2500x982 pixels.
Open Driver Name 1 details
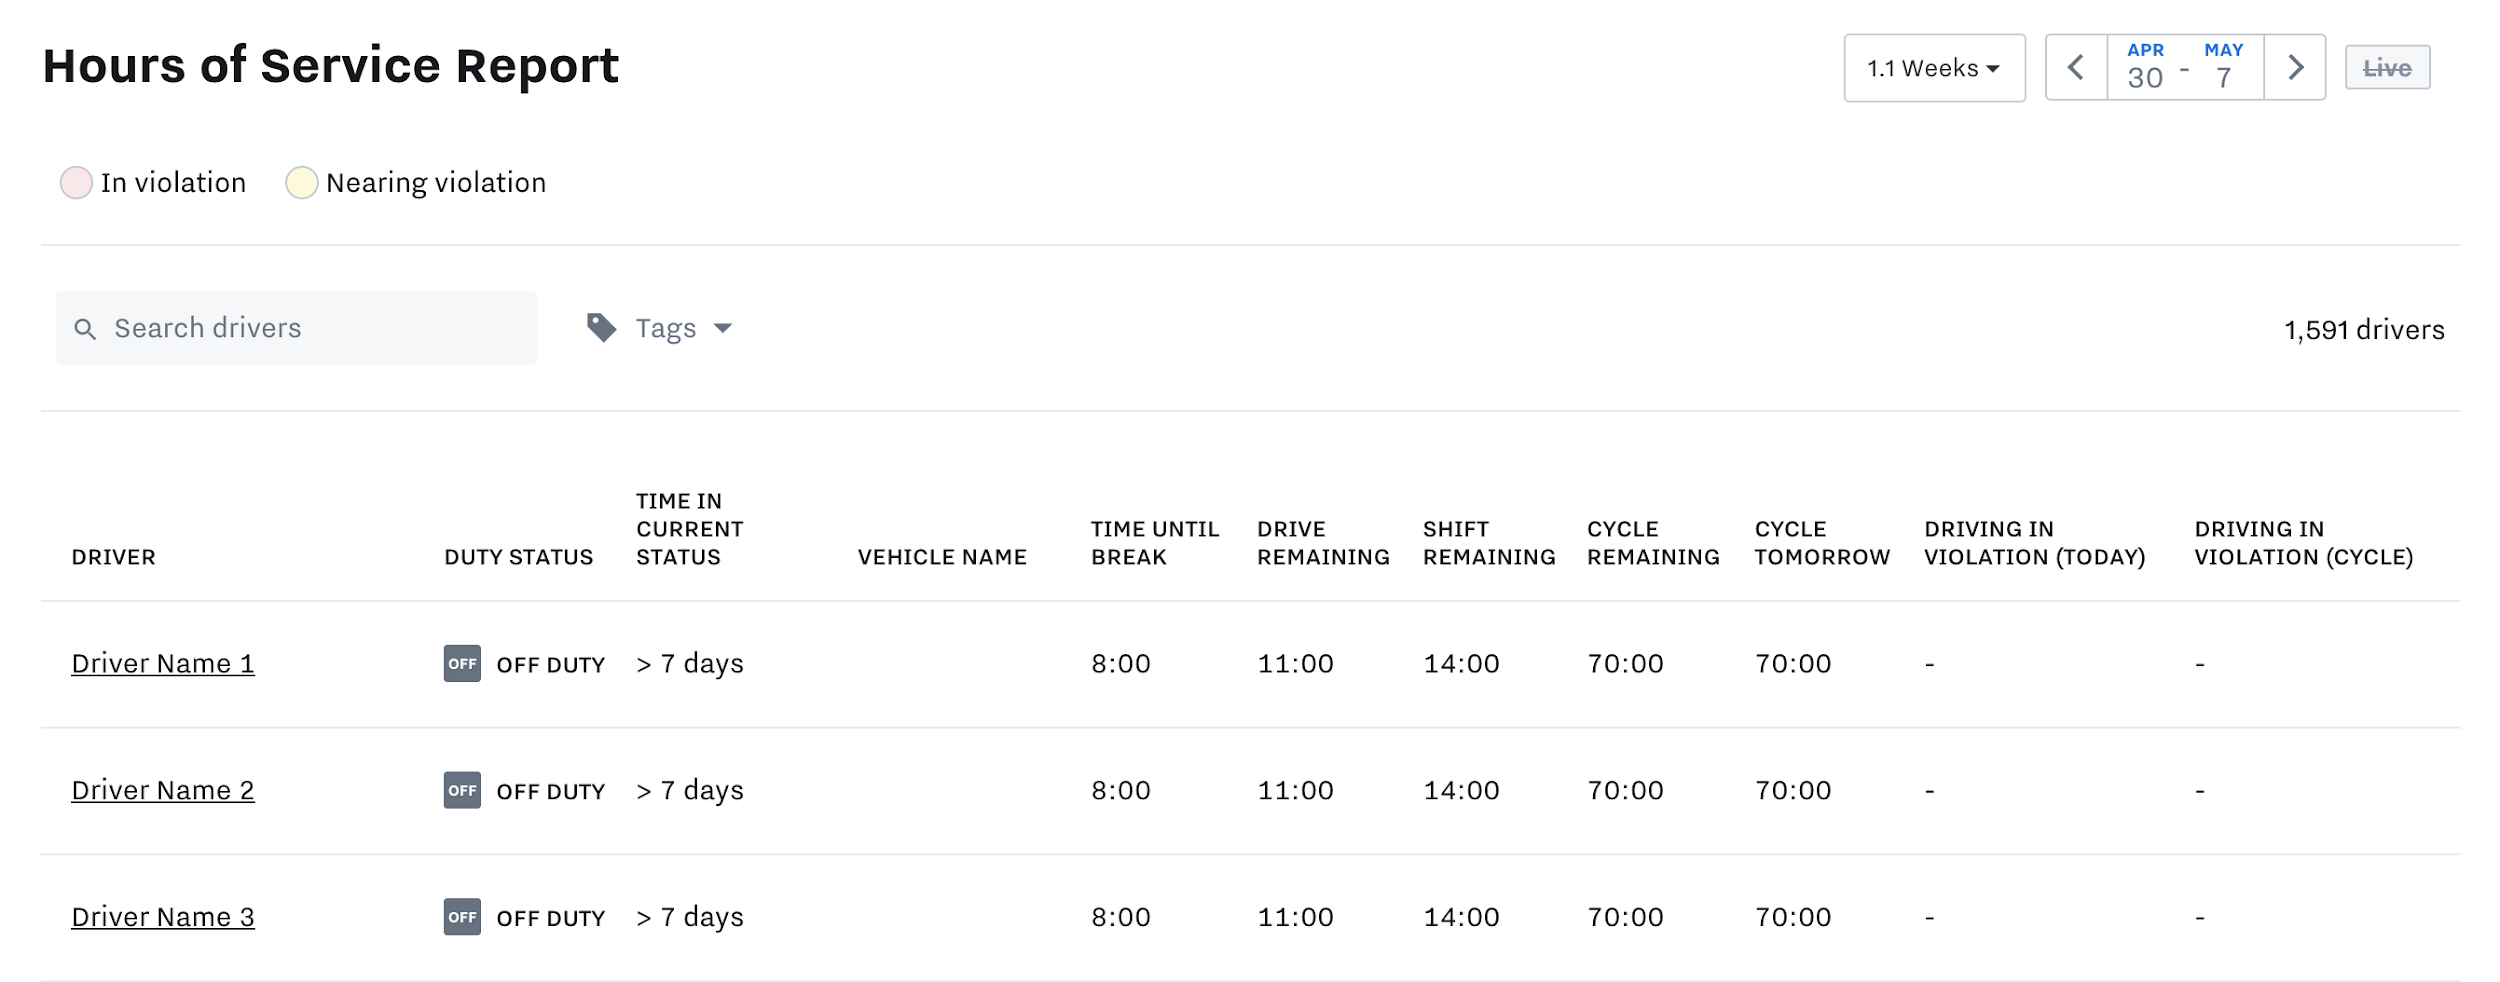click(x=163, y=664)
